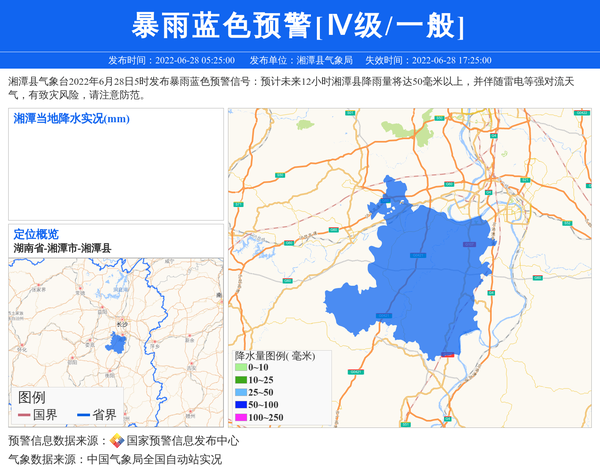The image size is (600, 471).
Task: Select the dark blue 50~100 rainfall swatch
Action: pos(240,404)
